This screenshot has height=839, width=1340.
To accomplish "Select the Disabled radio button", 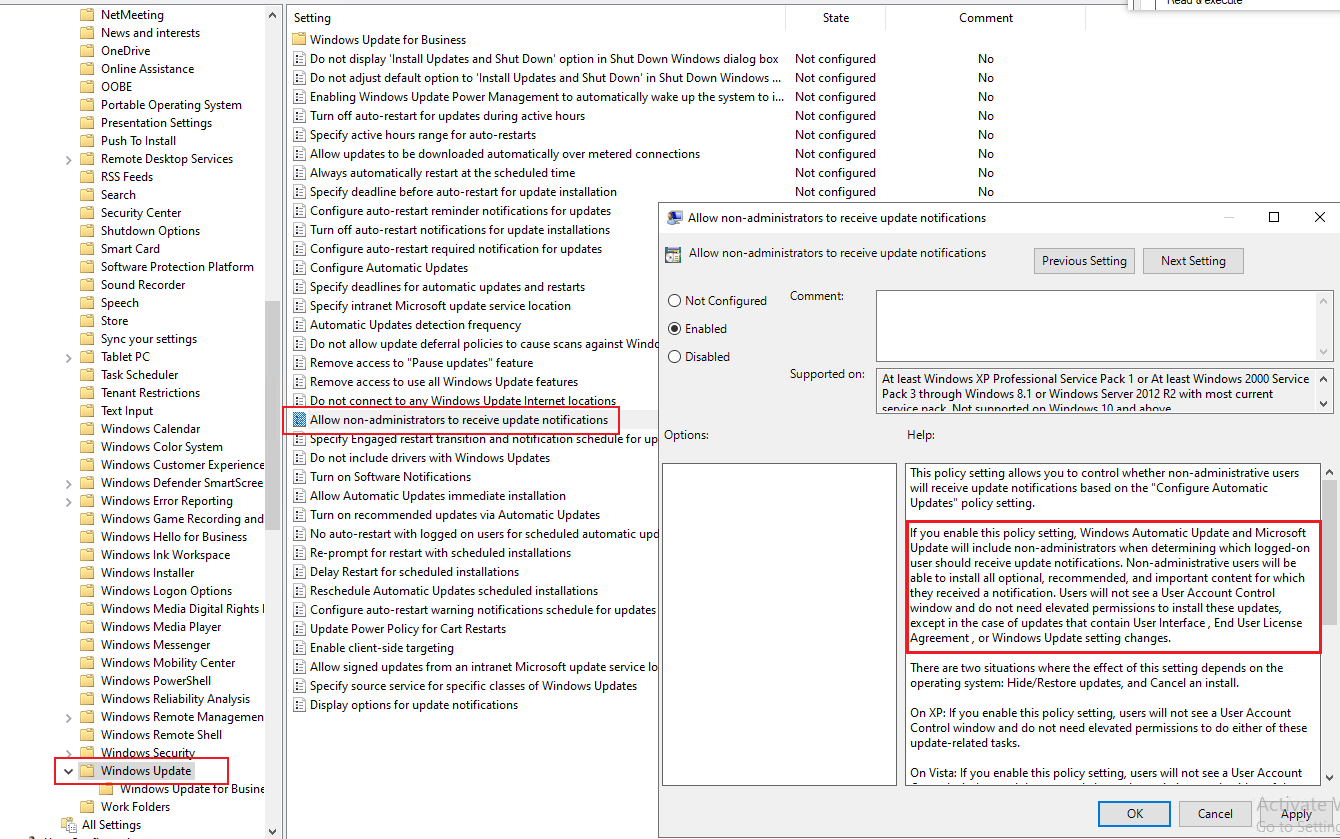I will pyautogui.click(x=675, y=356).
